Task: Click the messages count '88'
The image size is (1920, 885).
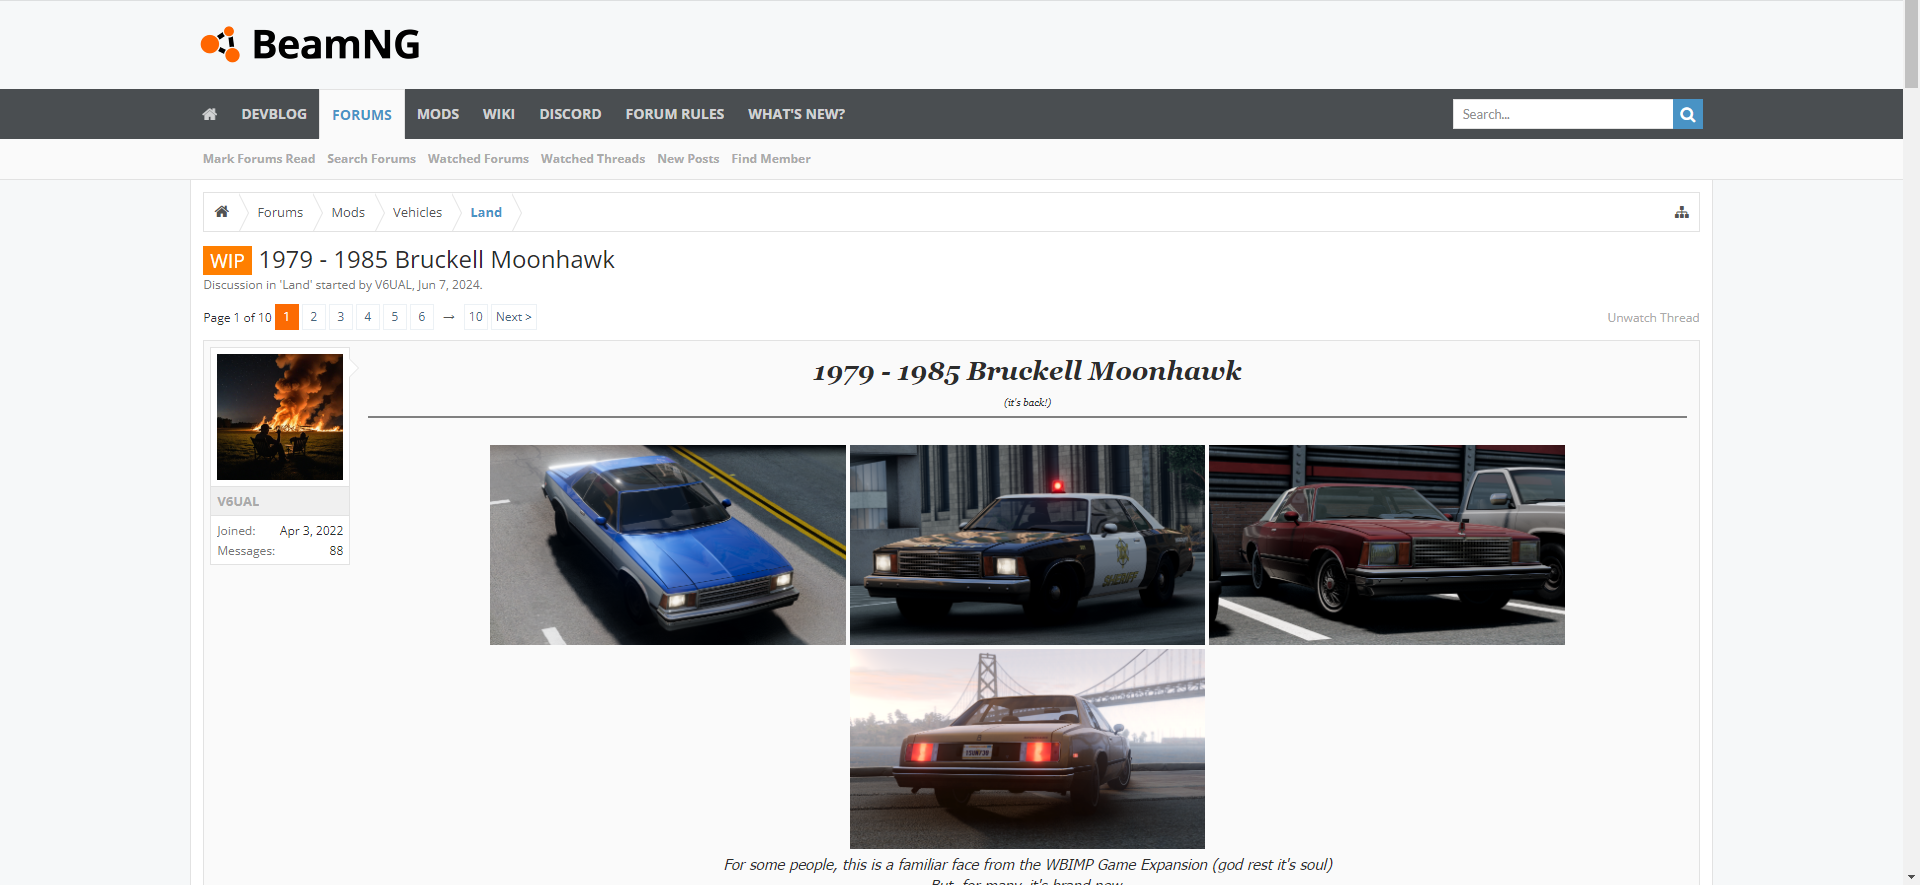Action: pos(336,551)
